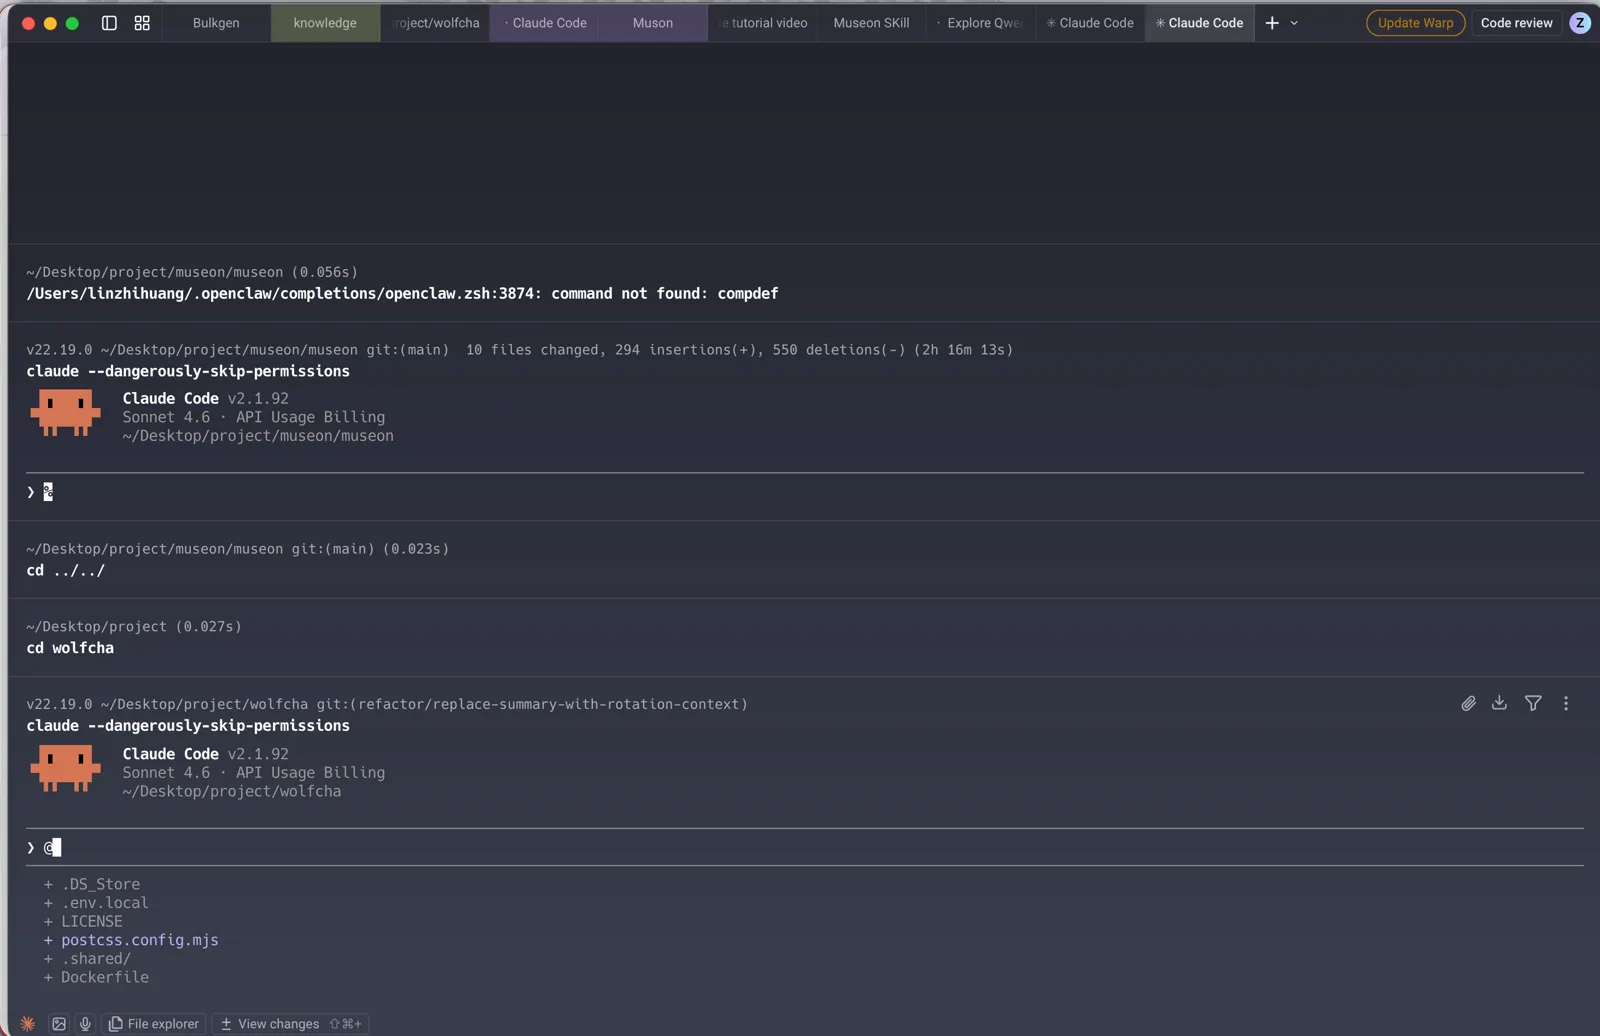Image resolution: width=1600 pixels, height=1036 pixels.
Task: Activate the microphone voice input icon
Action: (x=85, y=1024)
